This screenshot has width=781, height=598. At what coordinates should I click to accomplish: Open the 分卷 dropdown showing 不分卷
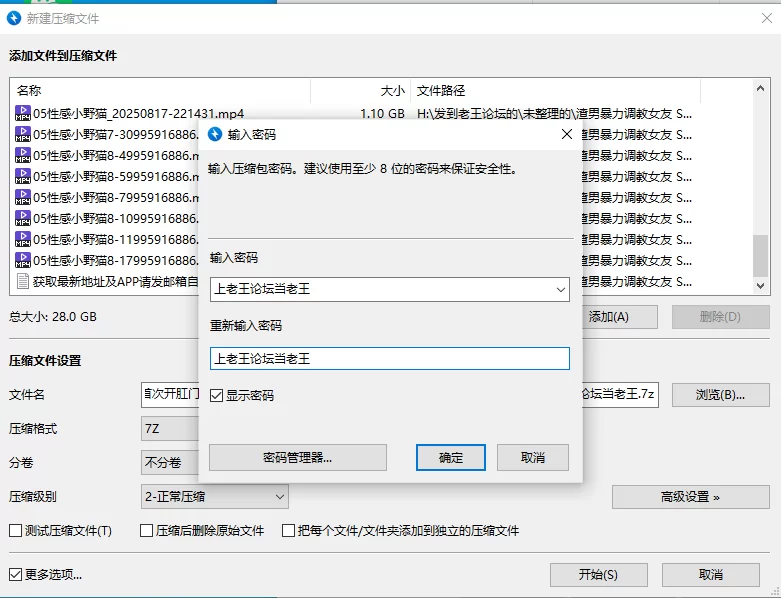tap(170, 463)
